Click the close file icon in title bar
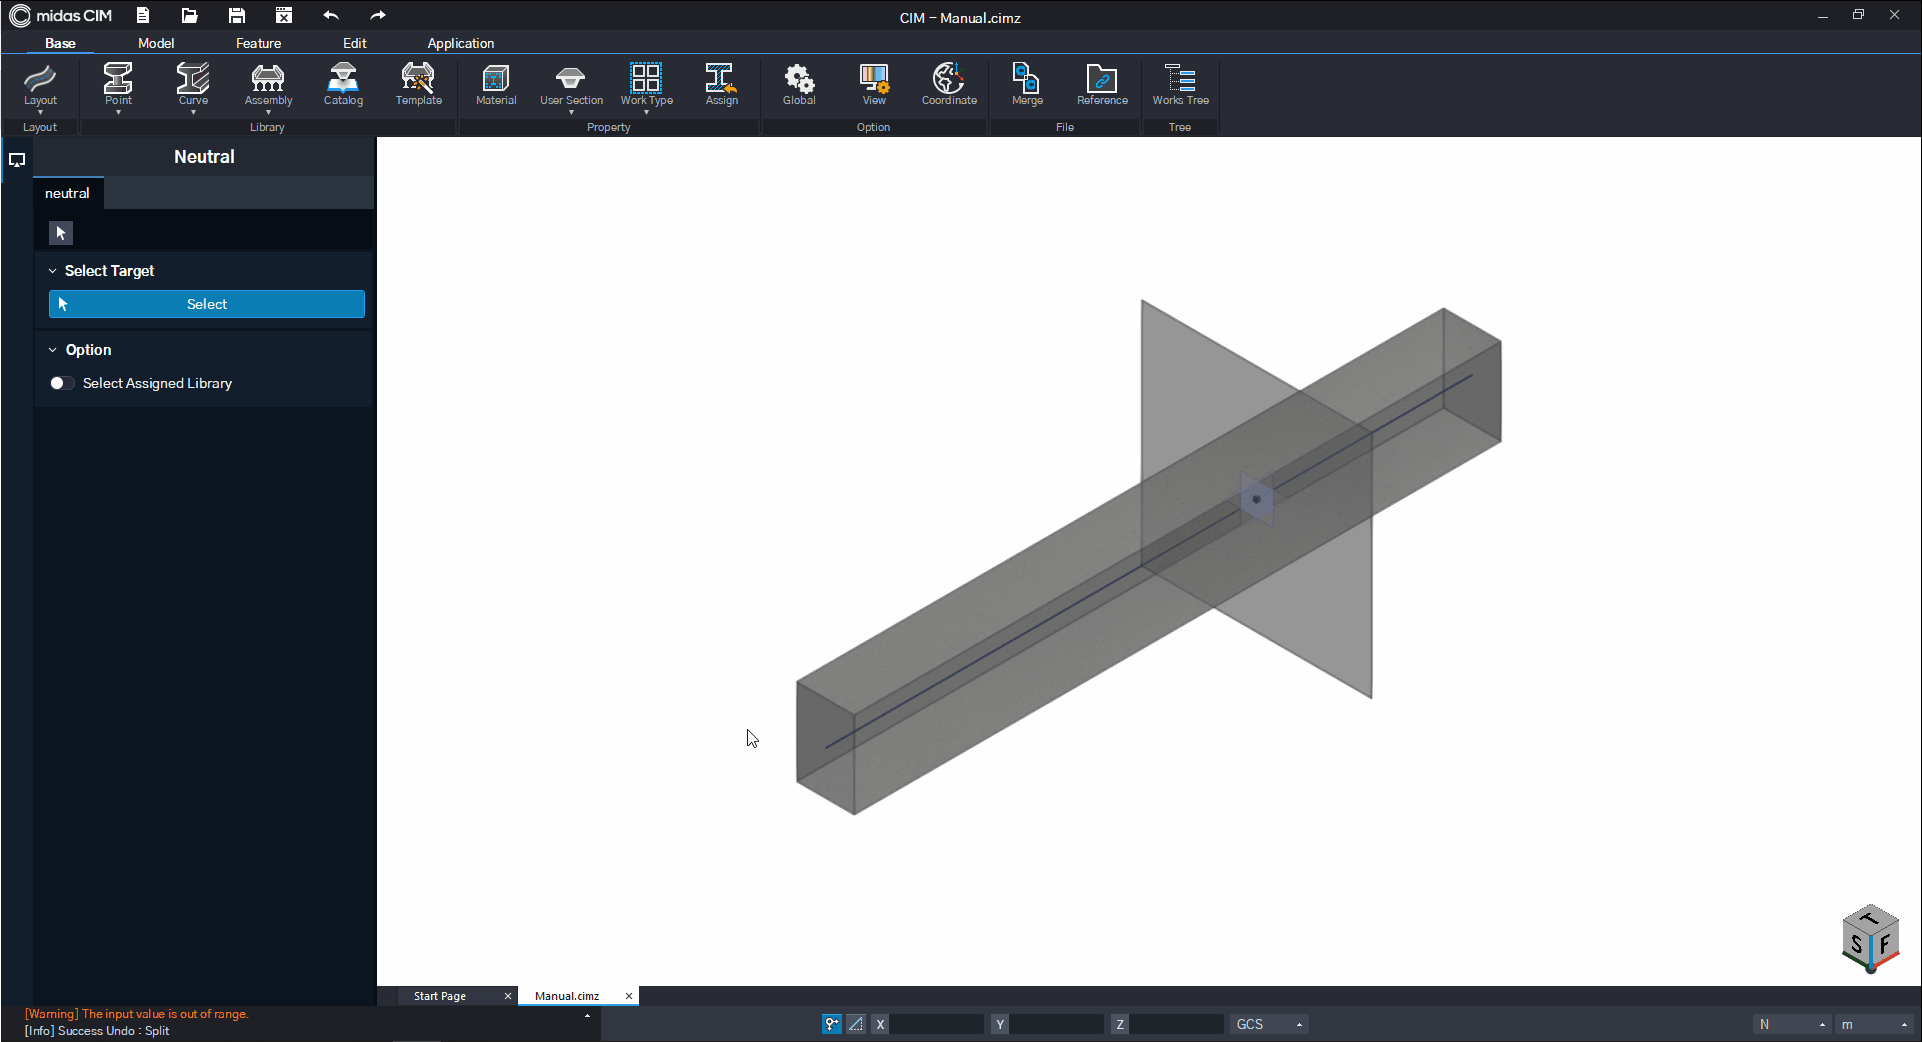Image resolution: width=1922 pixels, height=1042 pixels. click(x=284, y=15)
